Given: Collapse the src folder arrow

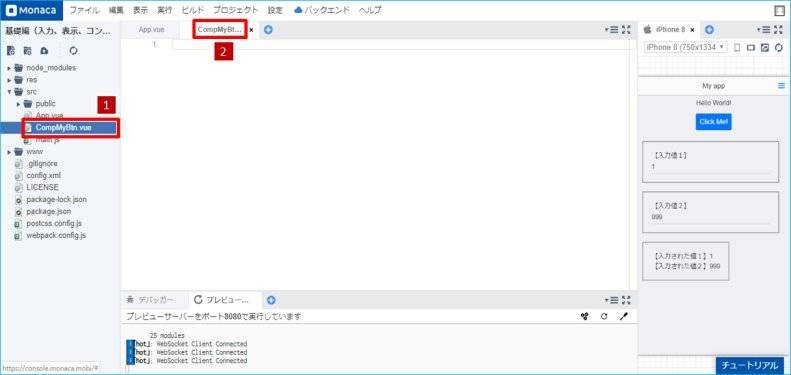Looking at the screenshot, I should tap(9, 92).
